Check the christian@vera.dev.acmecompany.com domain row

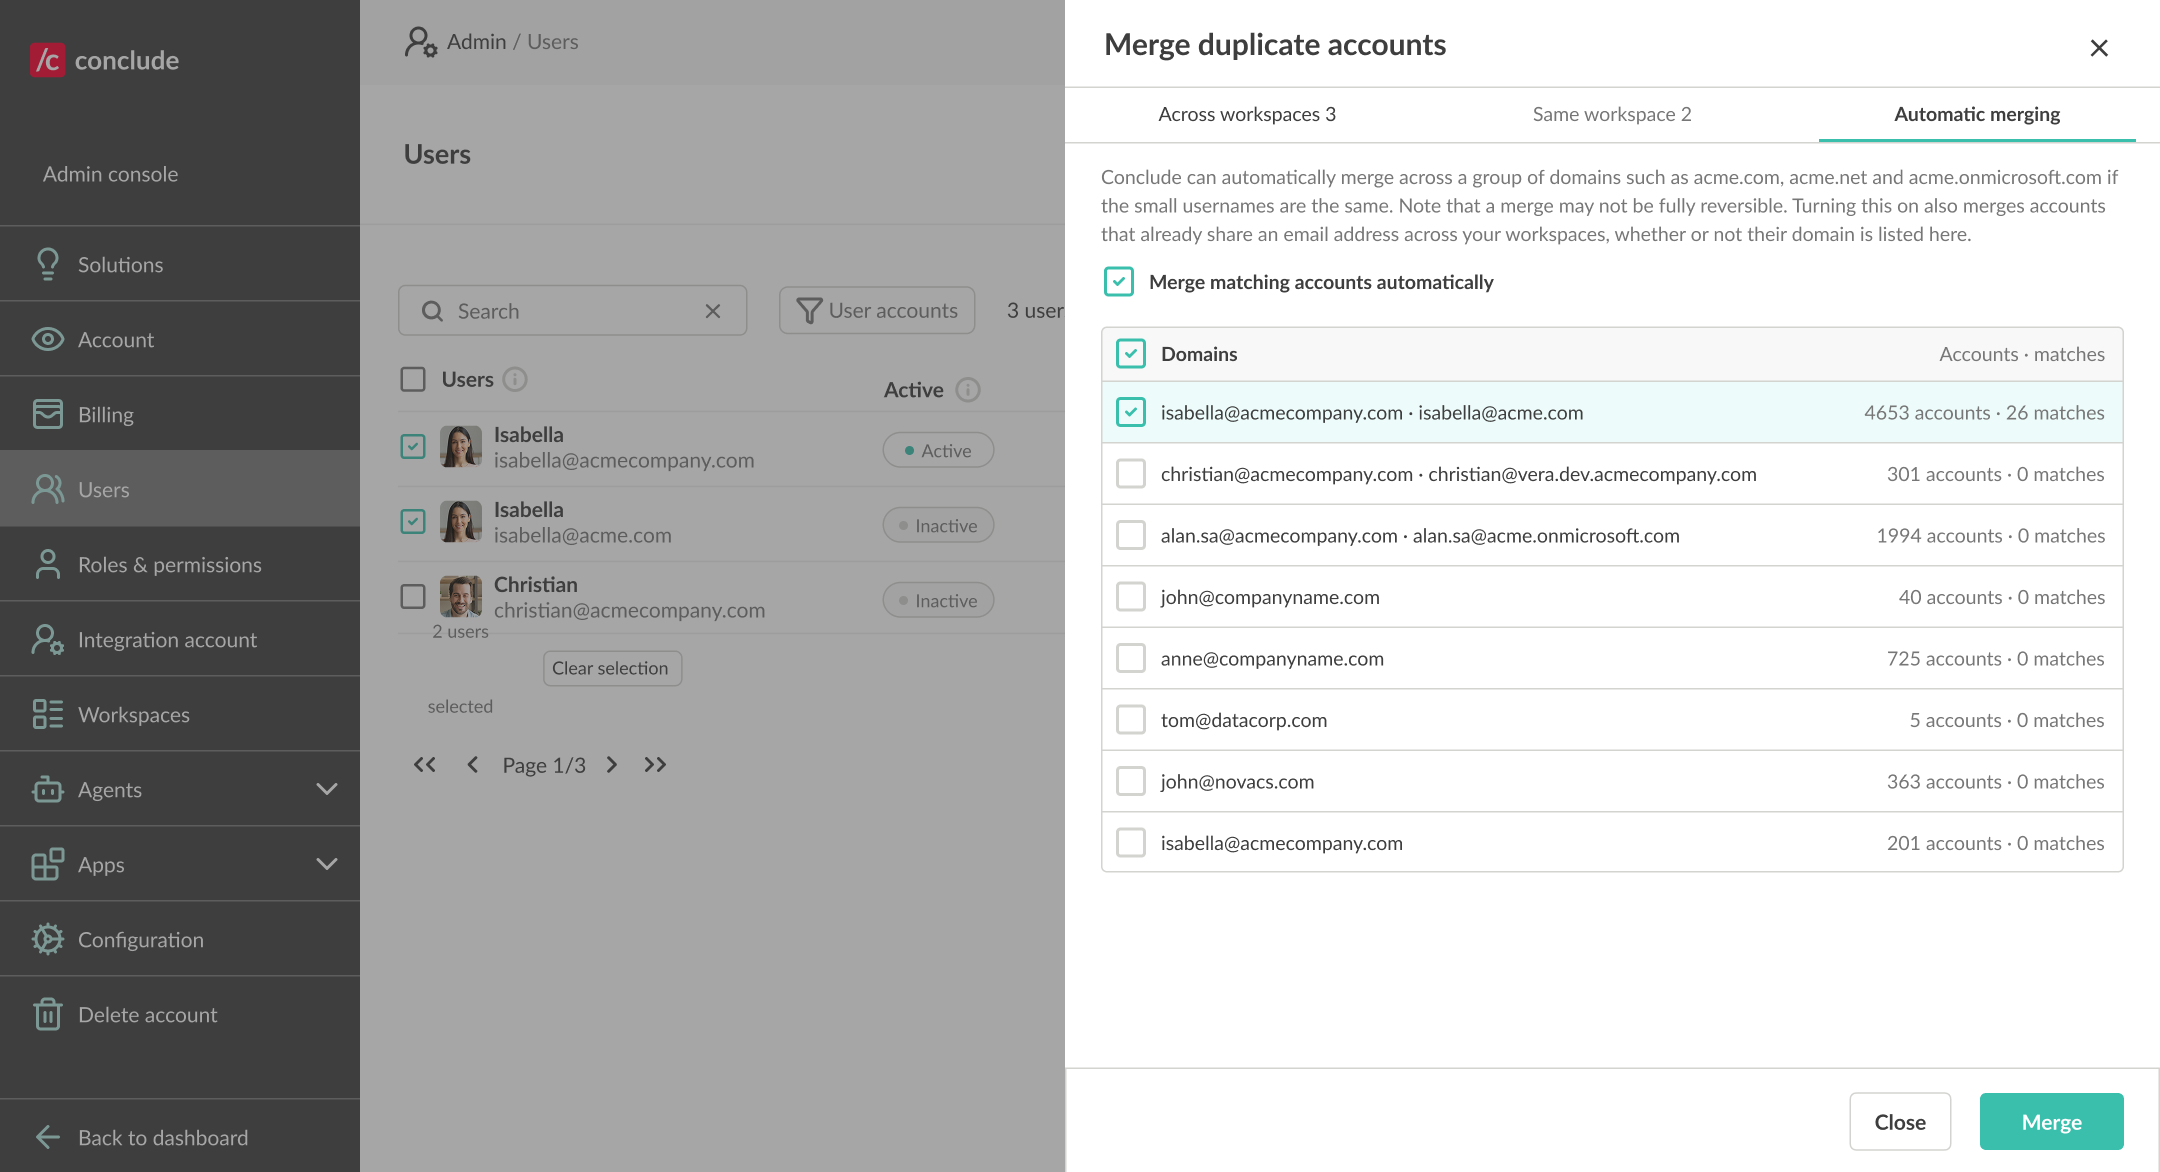click(x=1131, y=474)
